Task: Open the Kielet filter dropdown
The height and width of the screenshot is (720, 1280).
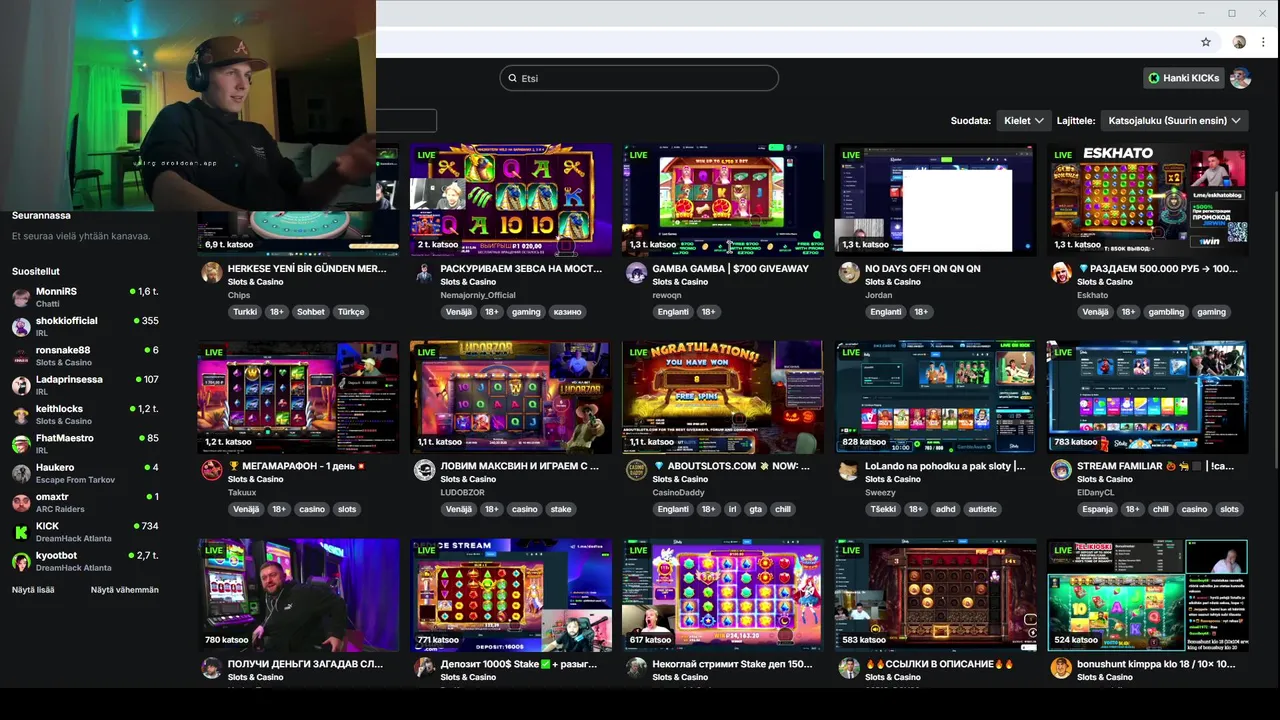Action: [1023, 121]
